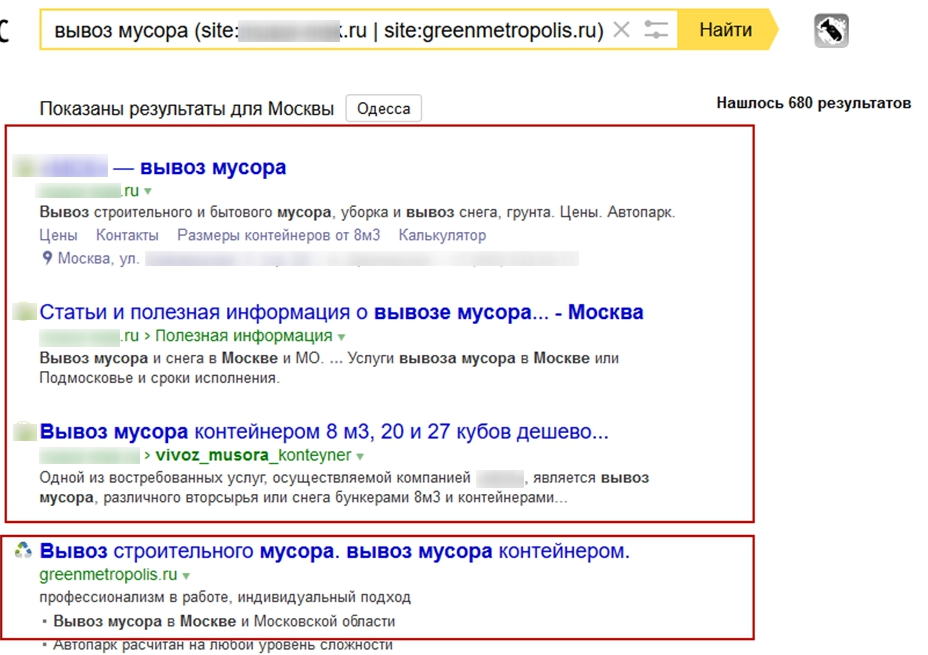Open dropdown arrow after 'Полезная информация' breadcrumb
The width and height of the screenshot is (928, 655).
[341, 337]
